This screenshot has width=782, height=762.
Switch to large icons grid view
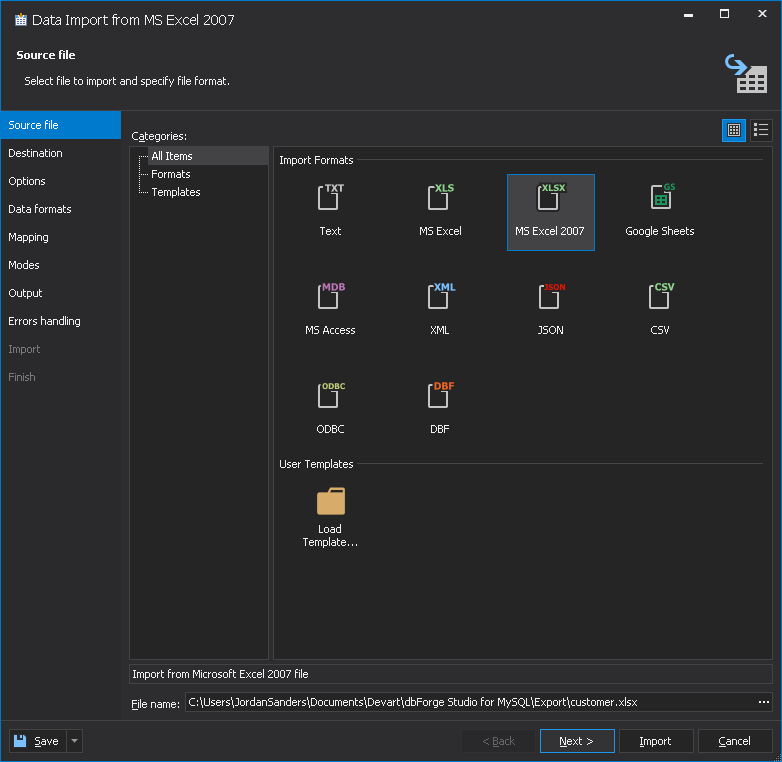(734, 130)
